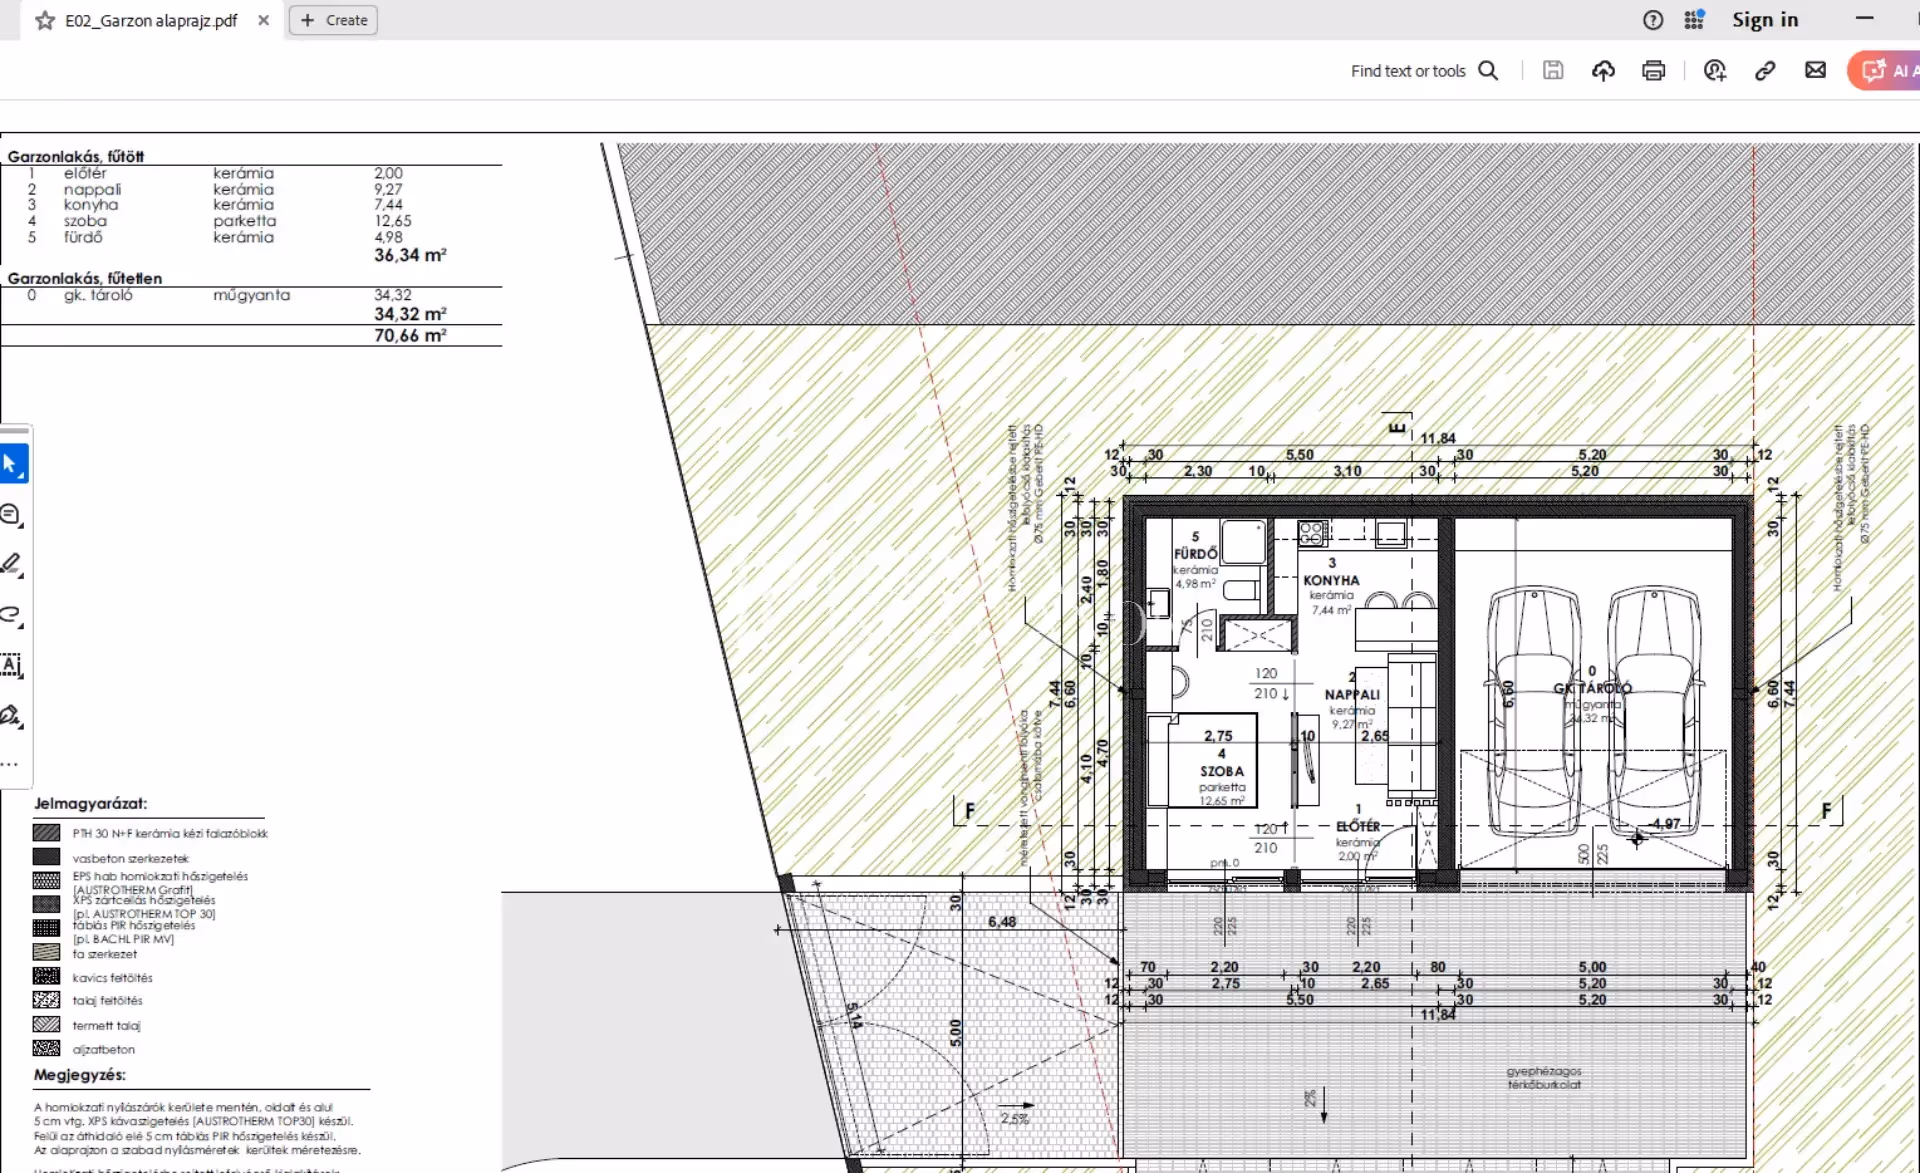The image size is (1920, 1173).
Task: Open the help question mark menu
Action: (1652, 20)
